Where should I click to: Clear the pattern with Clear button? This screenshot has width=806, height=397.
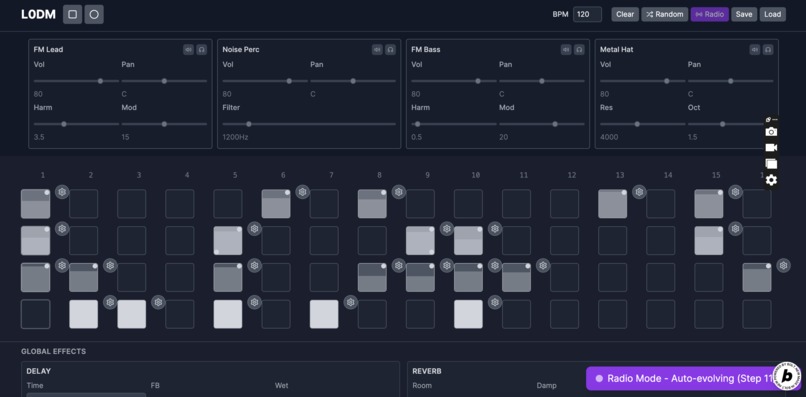[625, 14]
